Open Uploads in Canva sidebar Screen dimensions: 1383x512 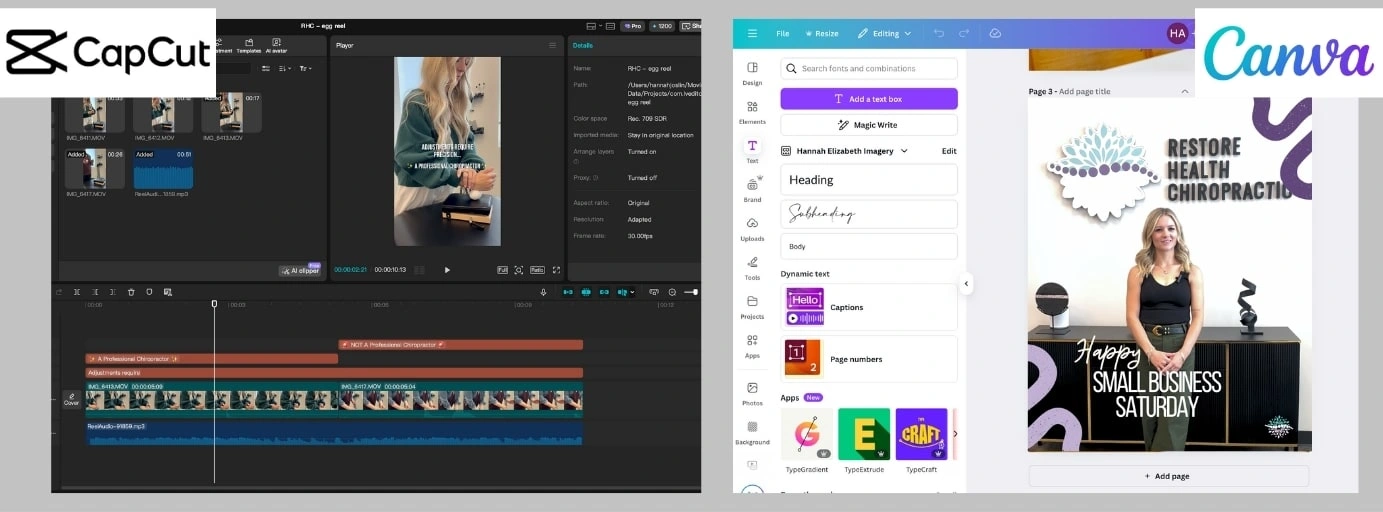click(x=752, y=228)
